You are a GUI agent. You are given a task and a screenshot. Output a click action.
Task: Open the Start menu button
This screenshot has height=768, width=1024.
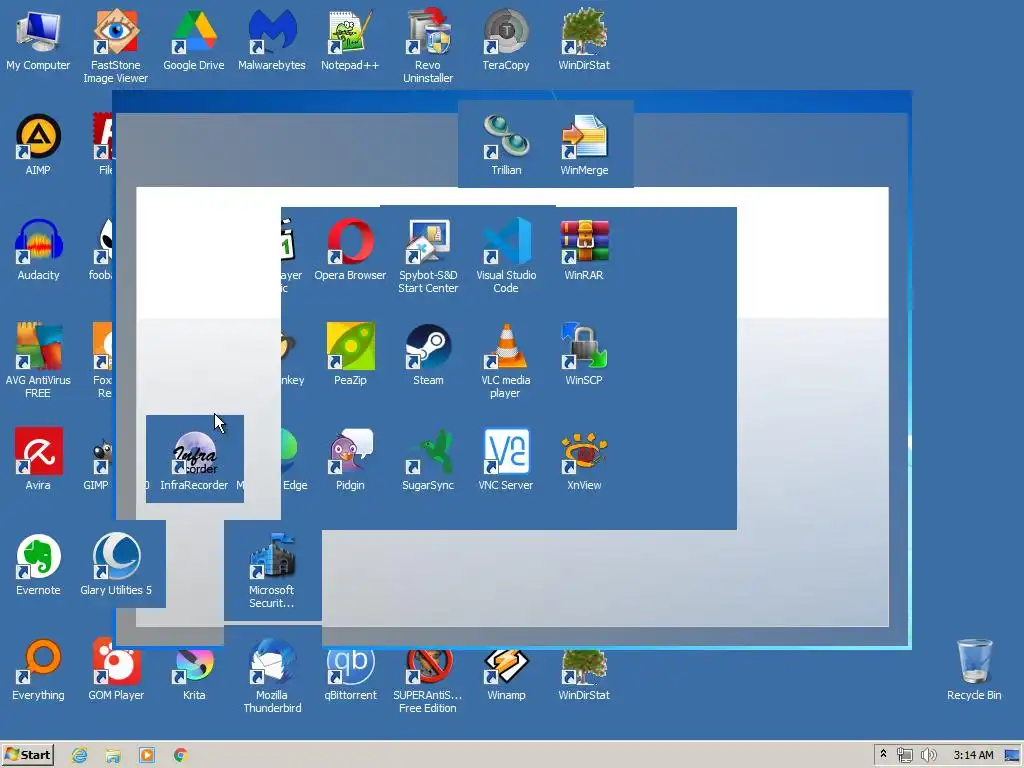tap(27, 755)
